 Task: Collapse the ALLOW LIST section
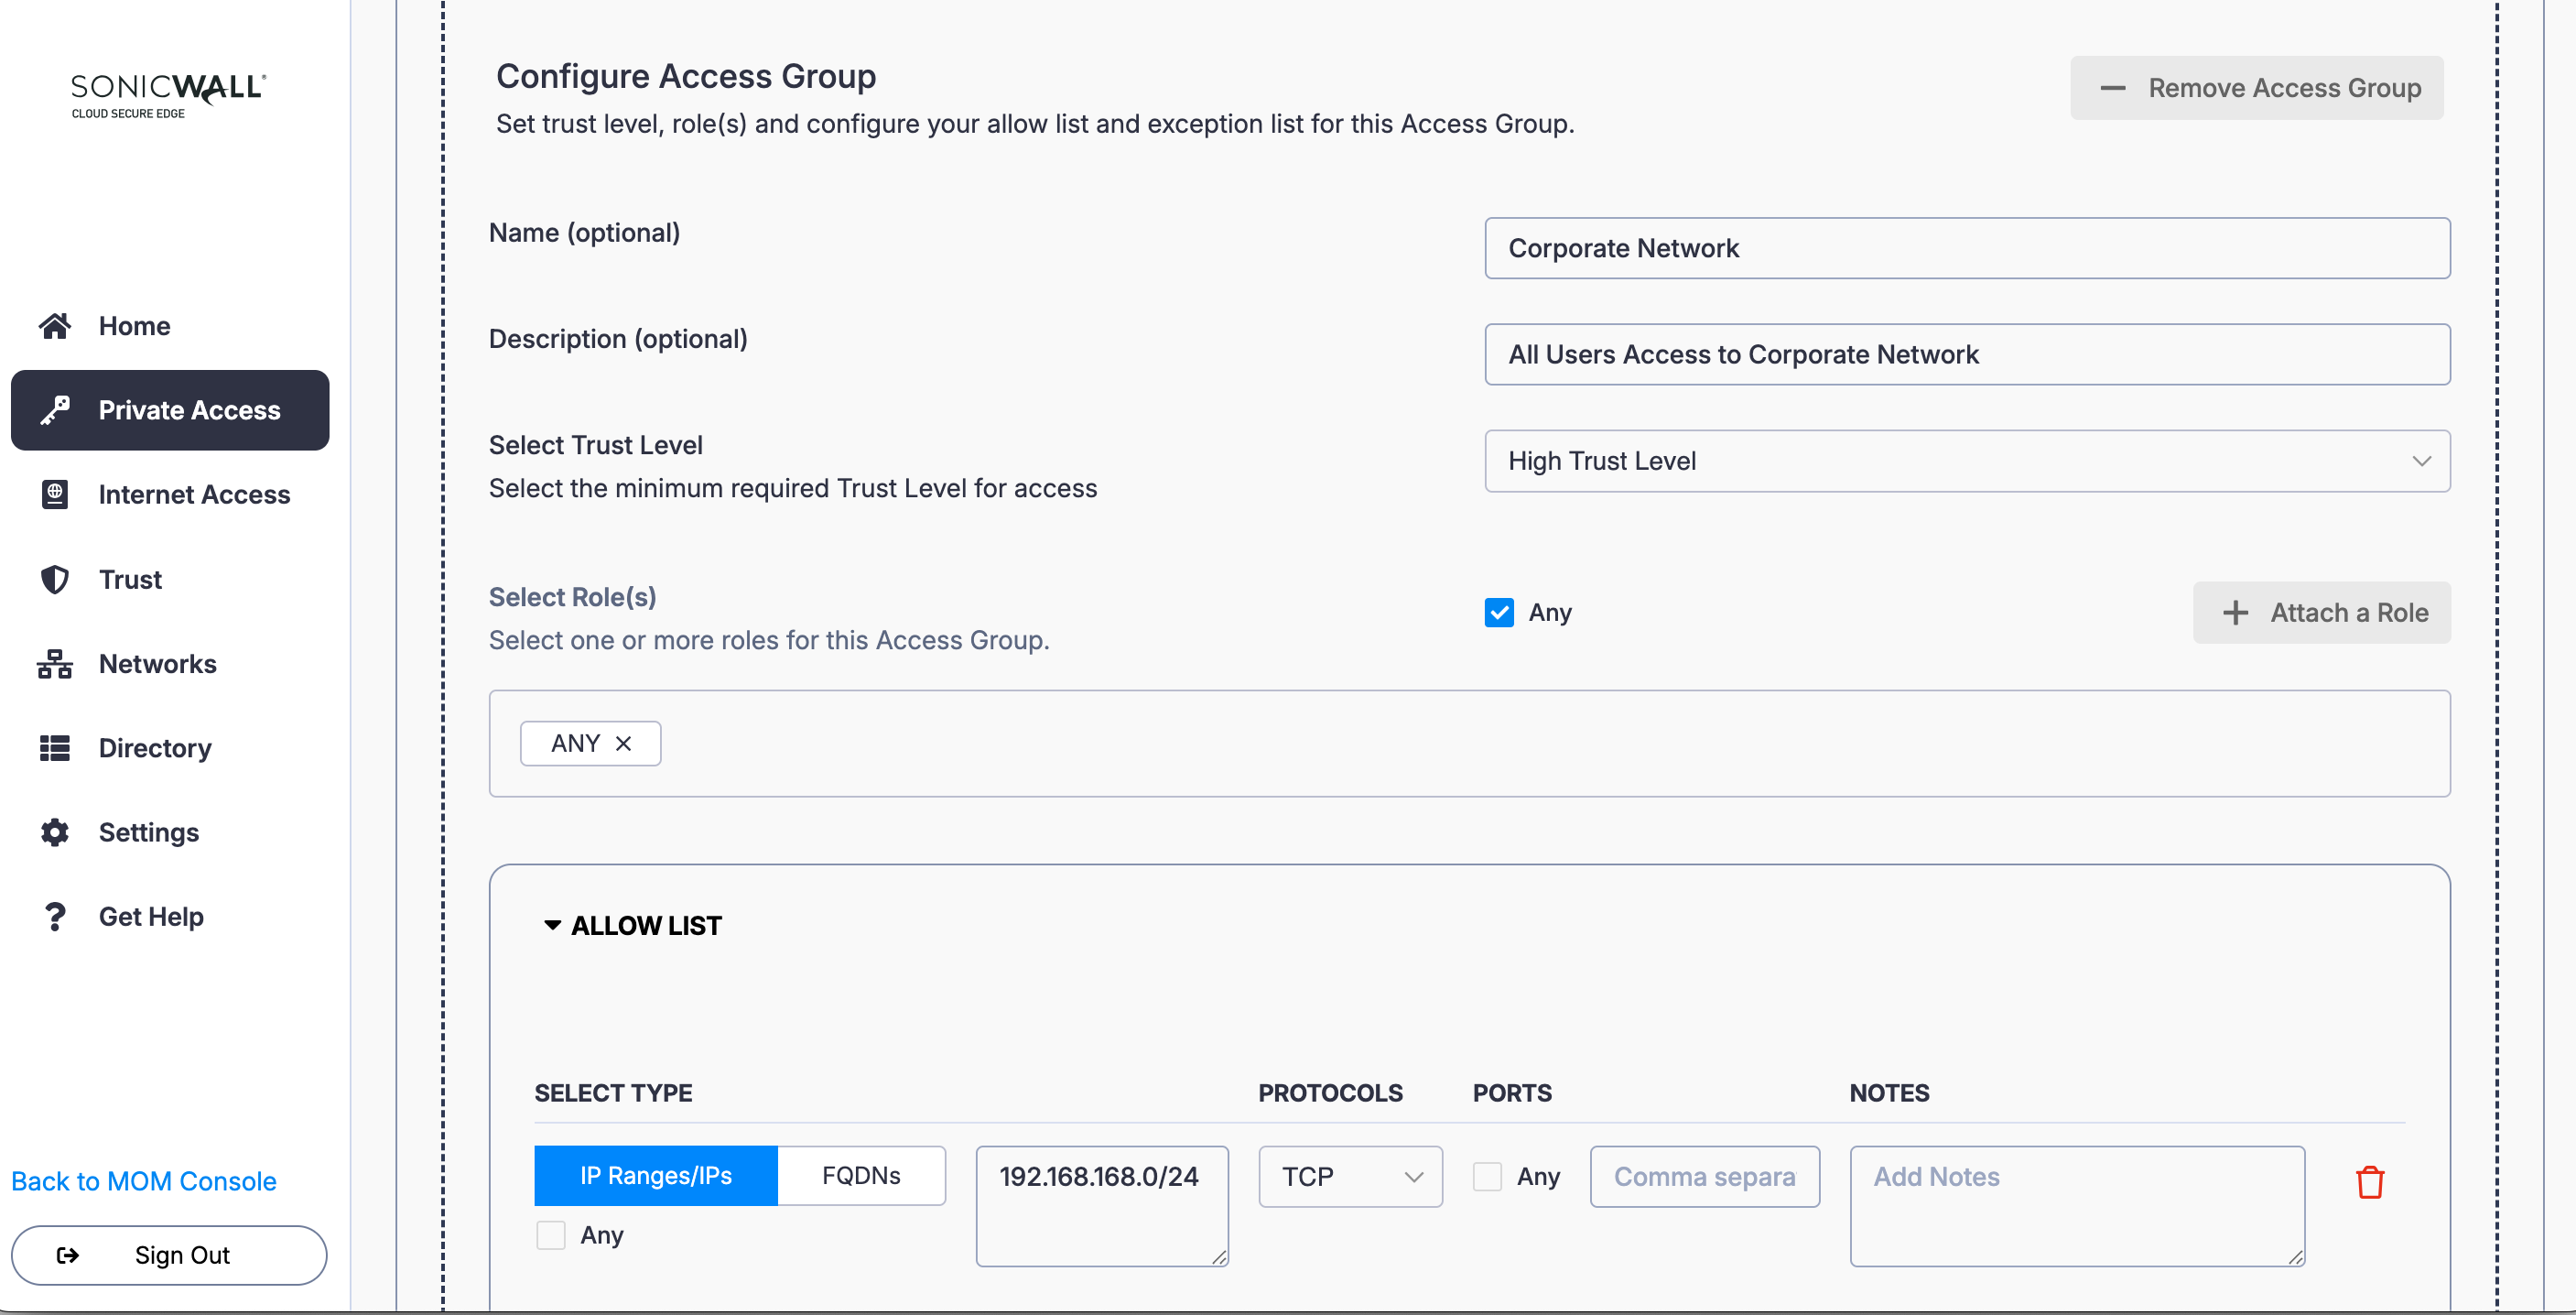552,925
